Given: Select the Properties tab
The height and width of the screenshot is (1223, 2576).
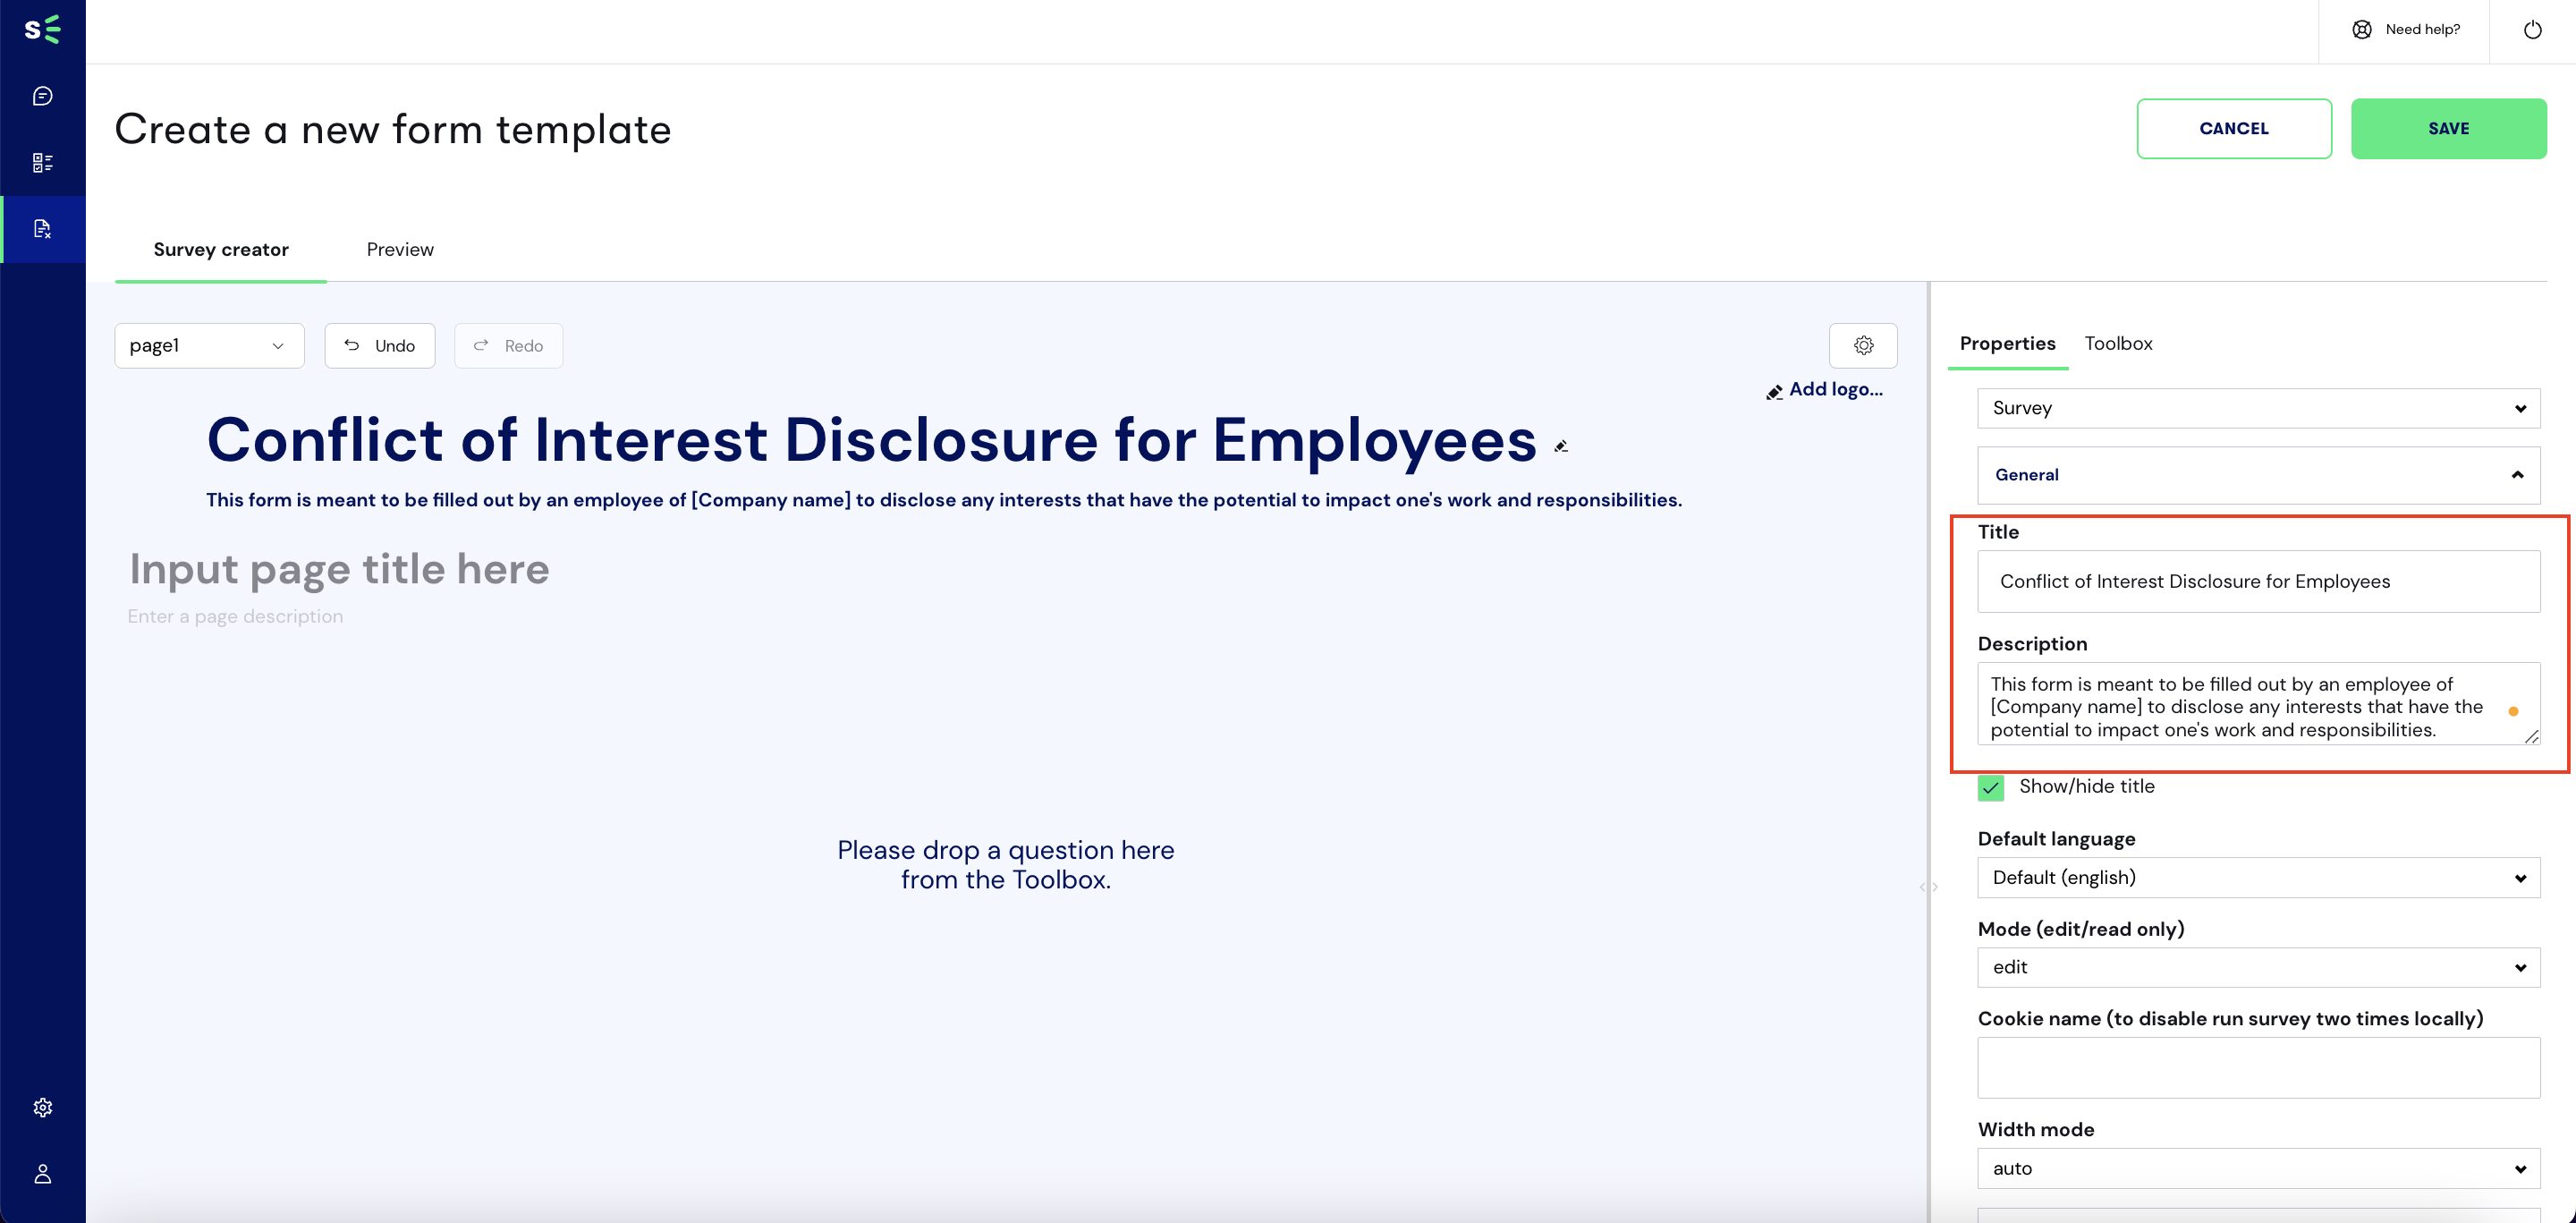Looking at the screenshot, I should 2007,343.
